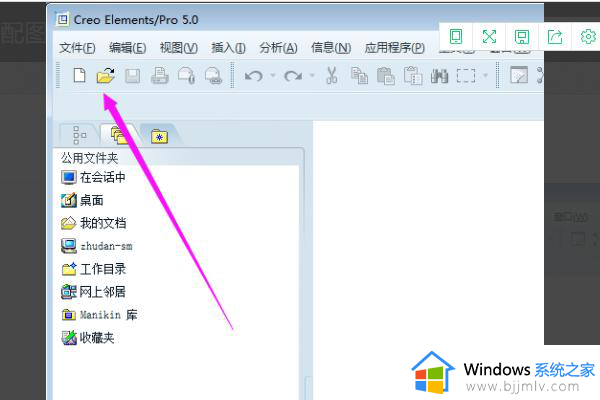Click the dashed selection box icon

[x=466, y=76]
